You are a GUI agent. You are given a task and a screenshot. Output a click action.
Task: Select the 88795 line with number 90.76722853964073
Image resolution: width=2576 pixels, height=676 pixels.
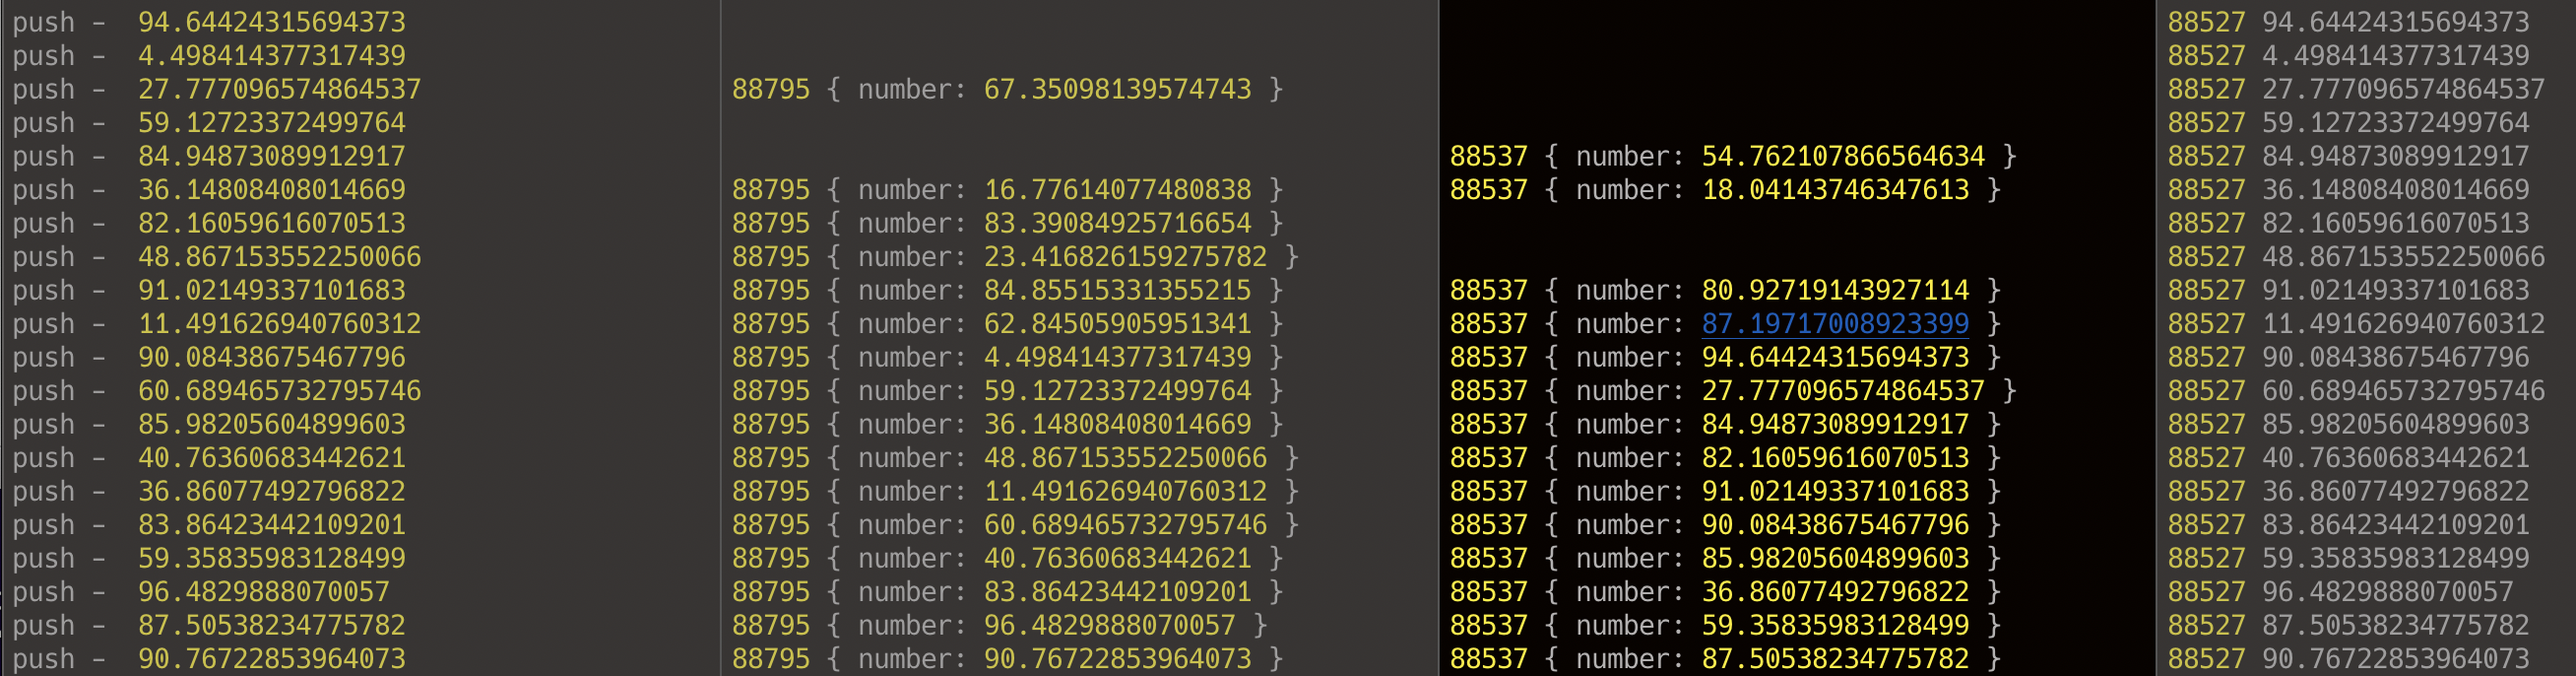[x=1008, y=659]
